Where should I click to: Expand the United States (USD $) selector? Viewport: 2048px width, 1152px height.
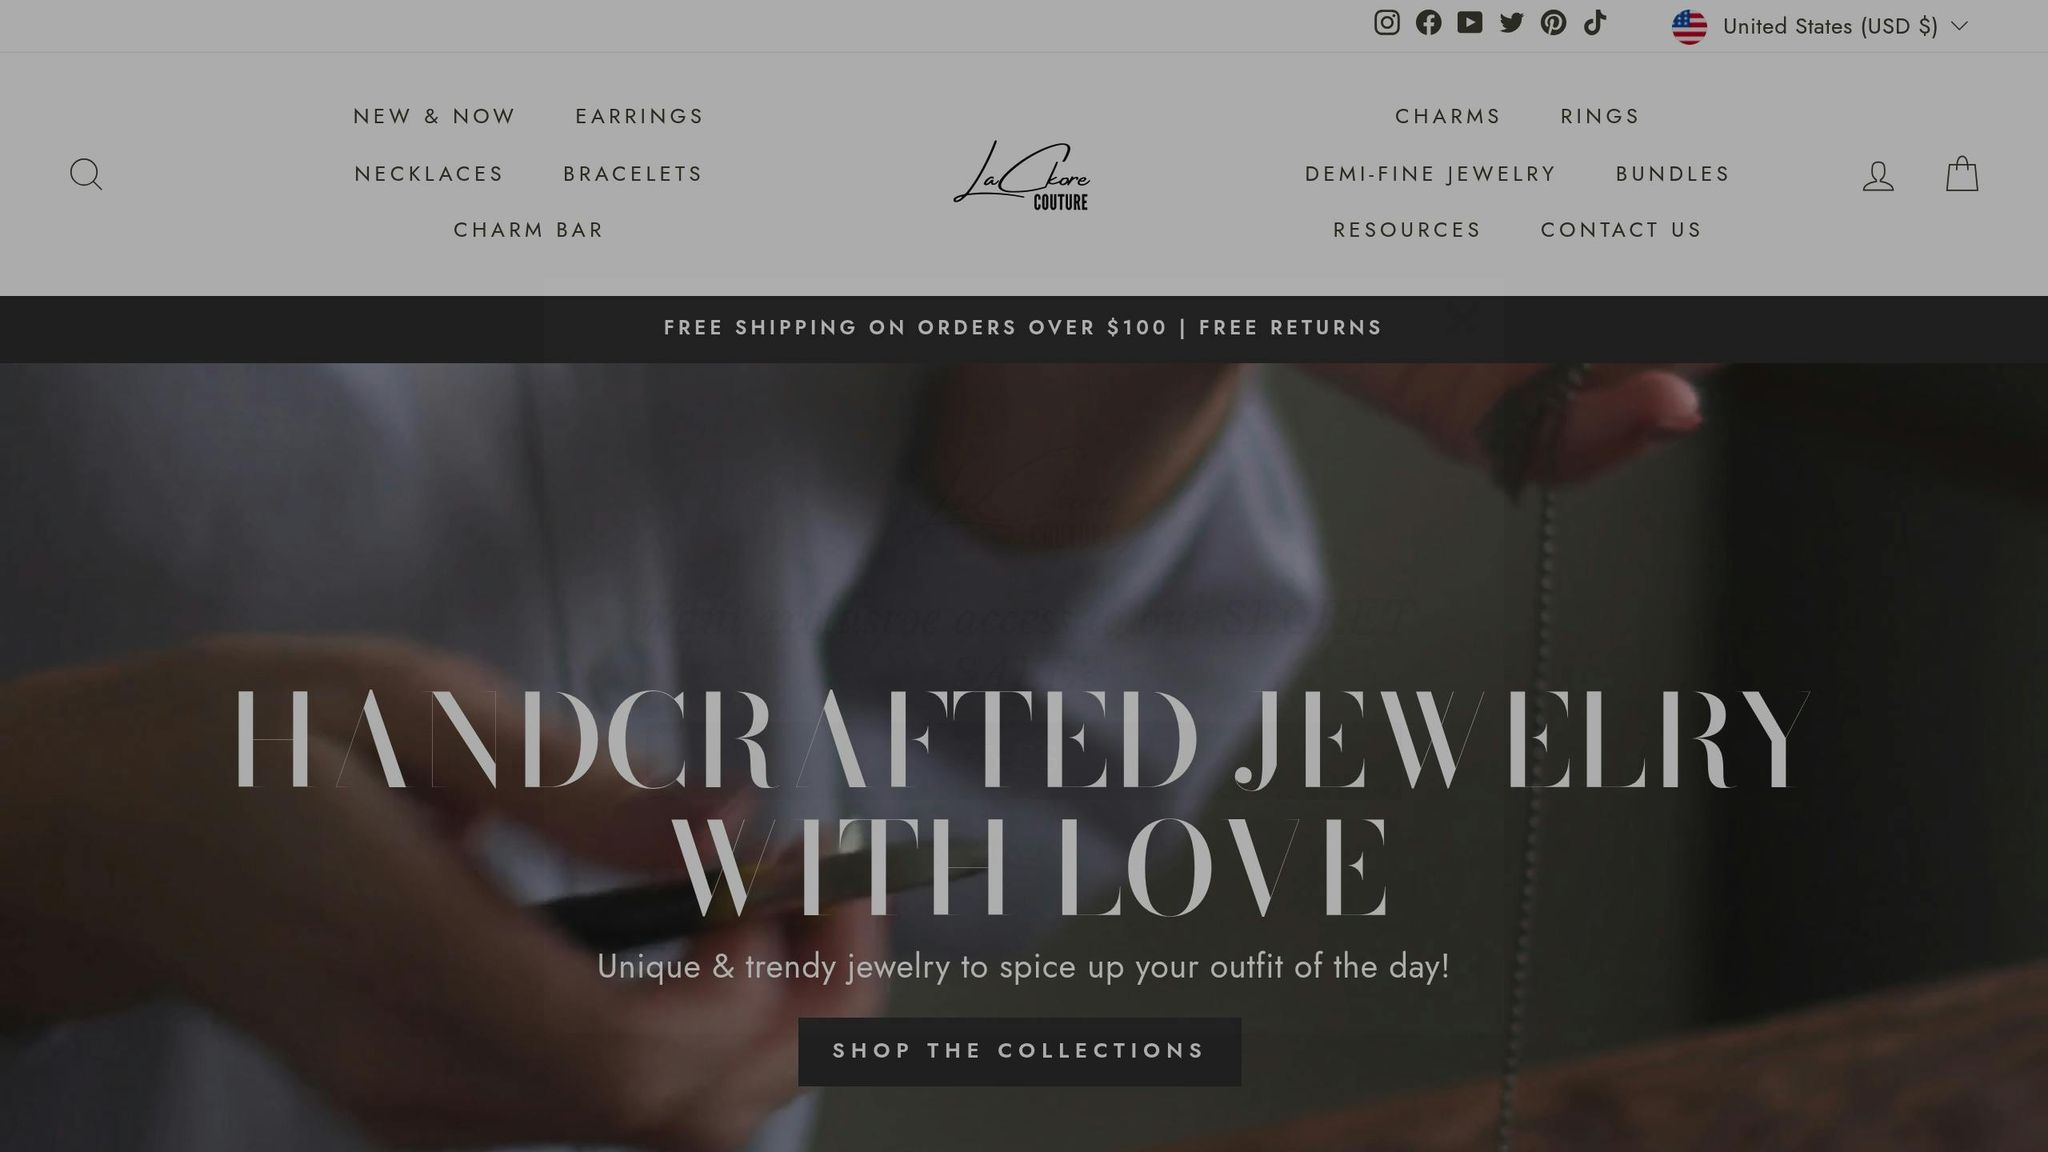point(1819,26)
